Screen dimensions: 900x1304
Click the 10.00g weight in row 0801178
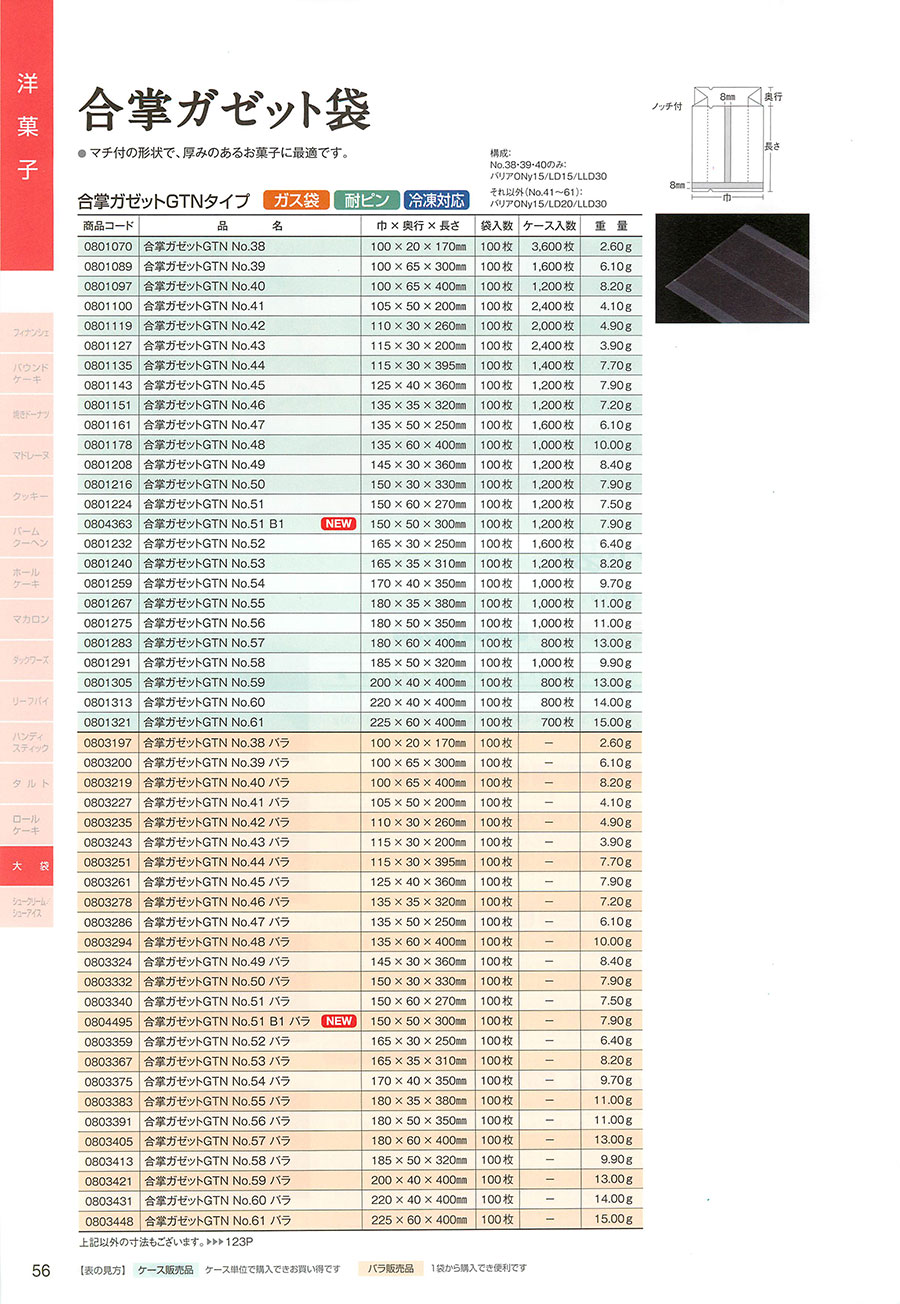click(x=614, y=445)
